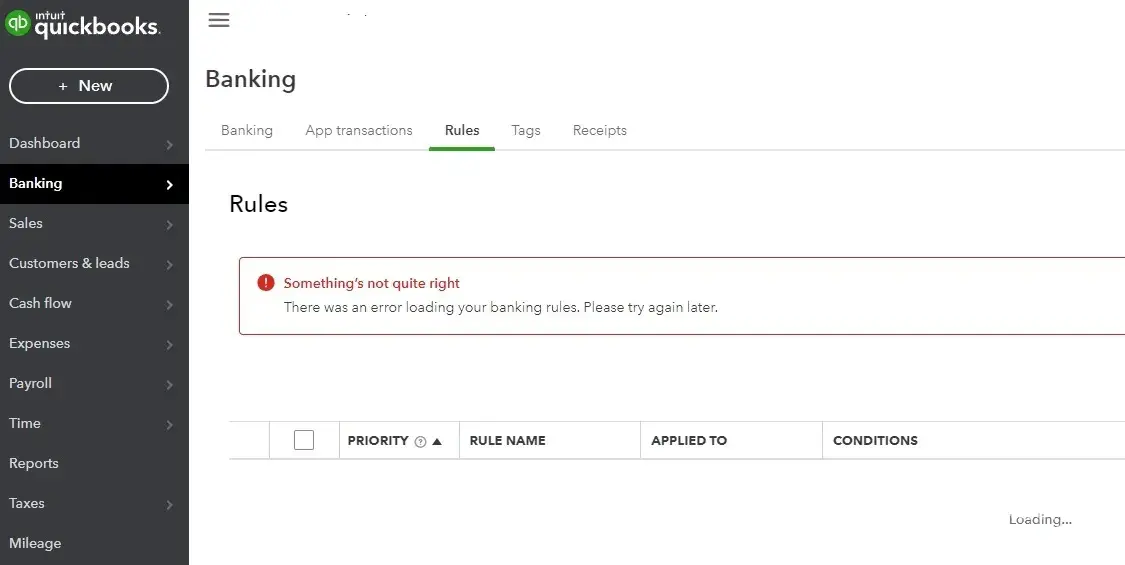Expand the Sales submenu arrow
The width and height of the screenshot is (1125, 565).
click(x=169, y=224)
